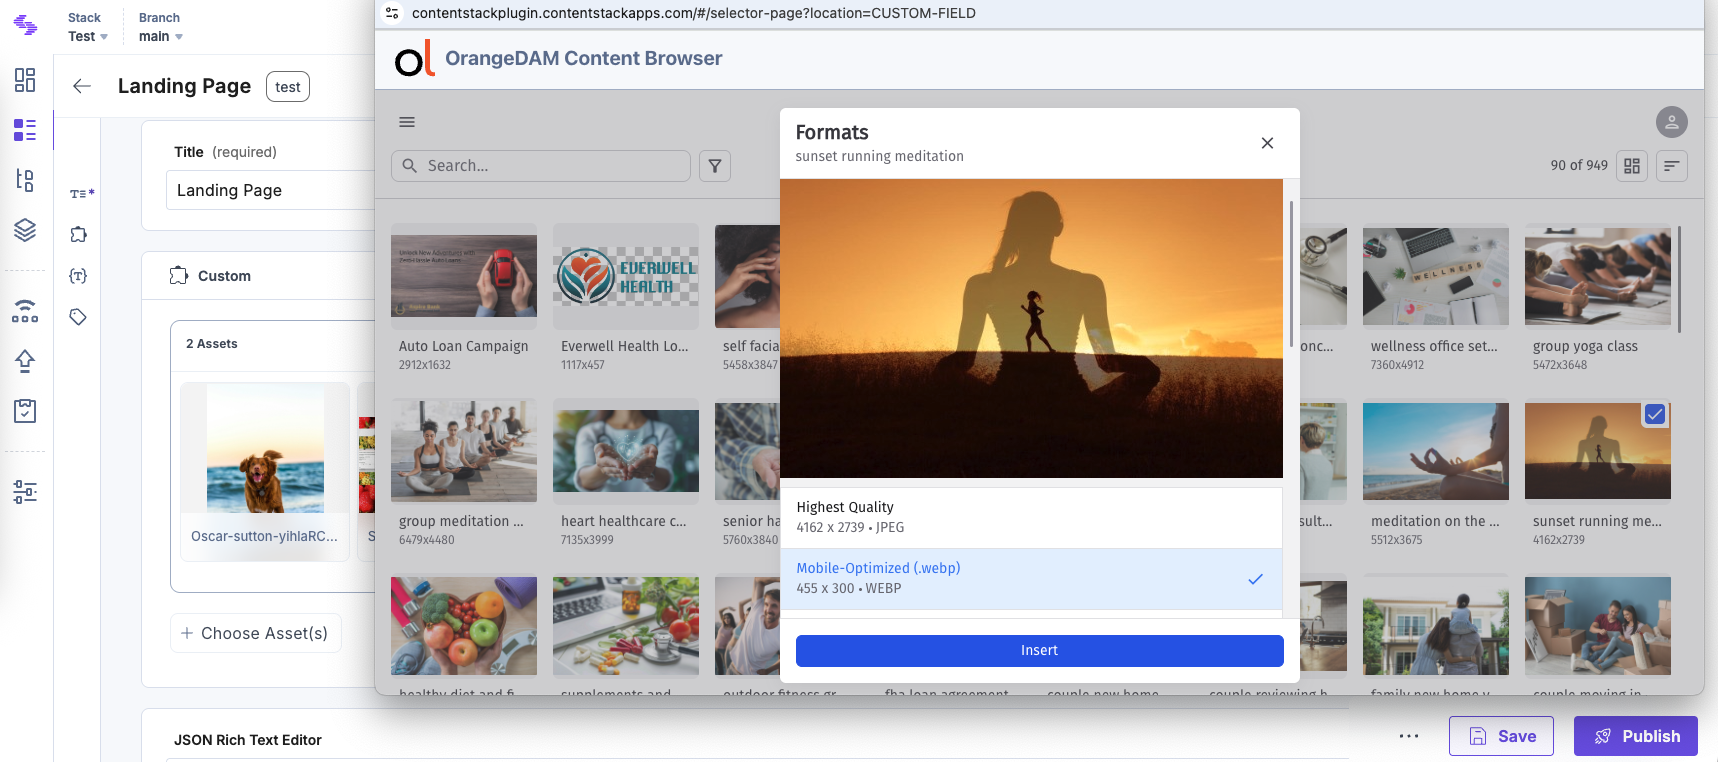Screen dimensions: 1718x762
Task: Open the group yoga class thumbnail
Action: pos(1598,276)
